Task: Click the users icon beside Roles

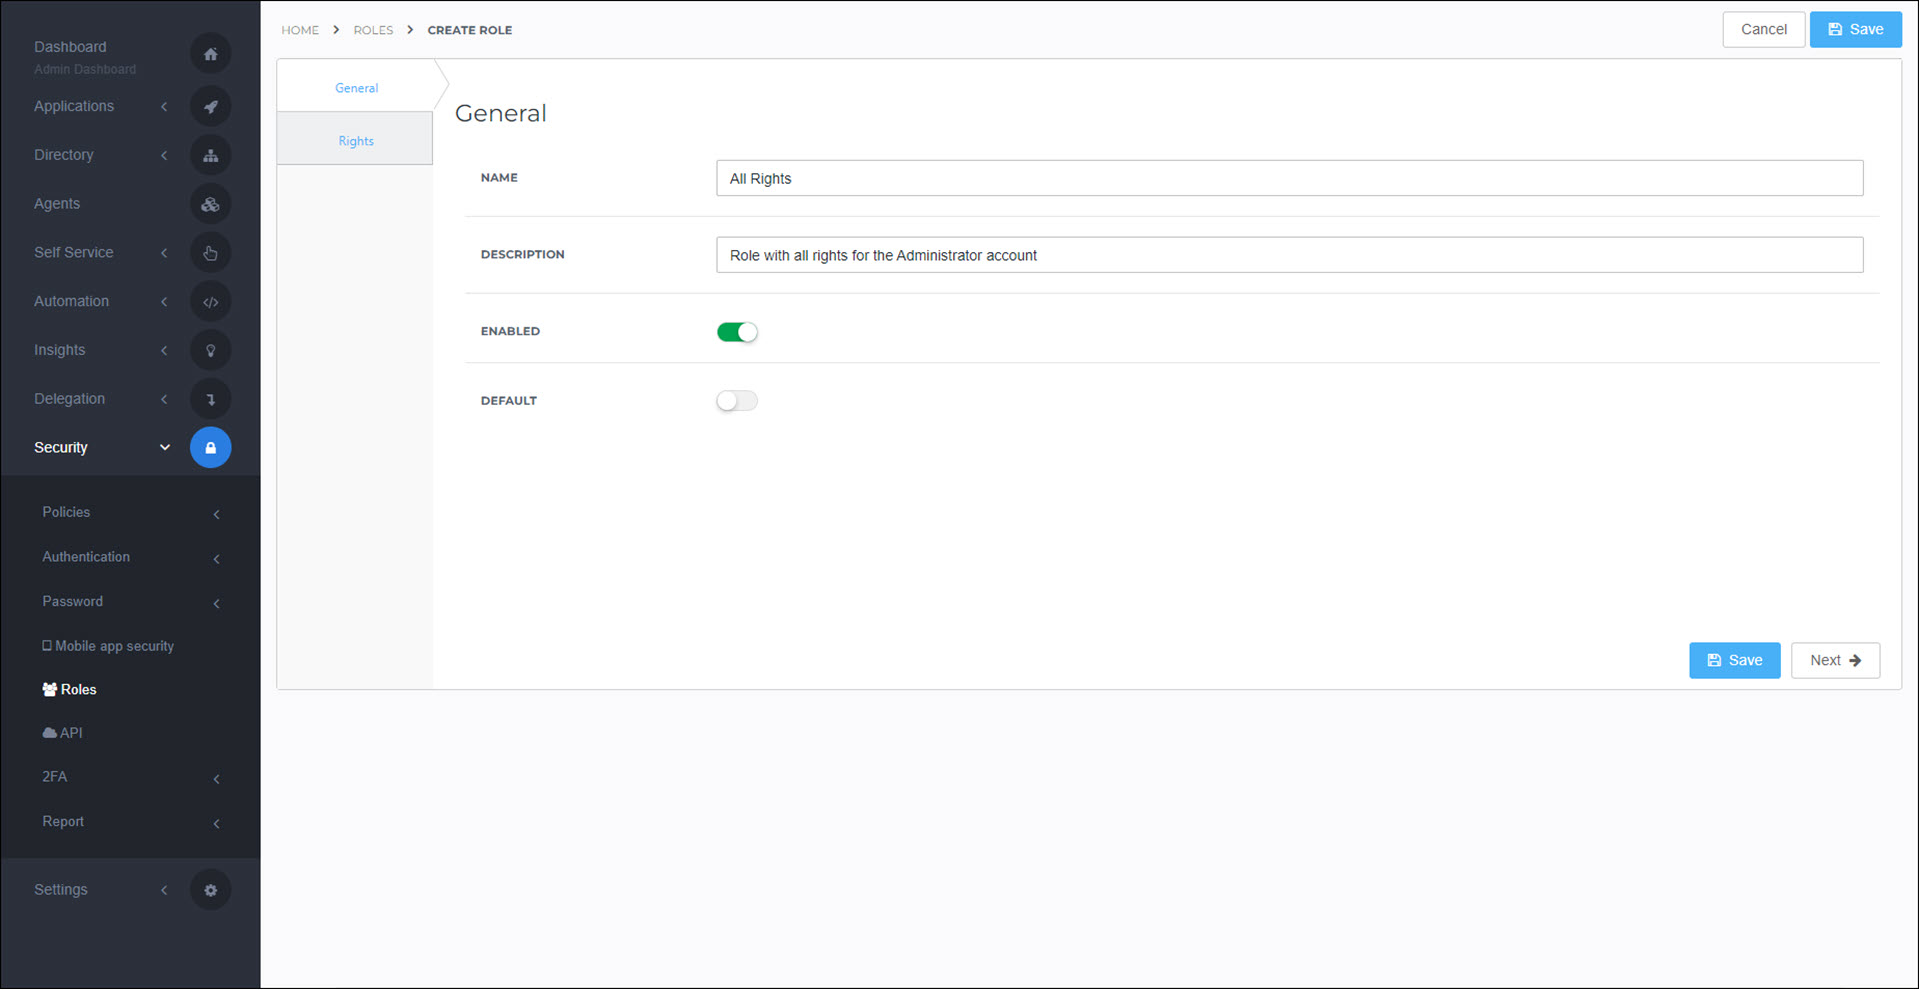Action: (x=49, y=690)
